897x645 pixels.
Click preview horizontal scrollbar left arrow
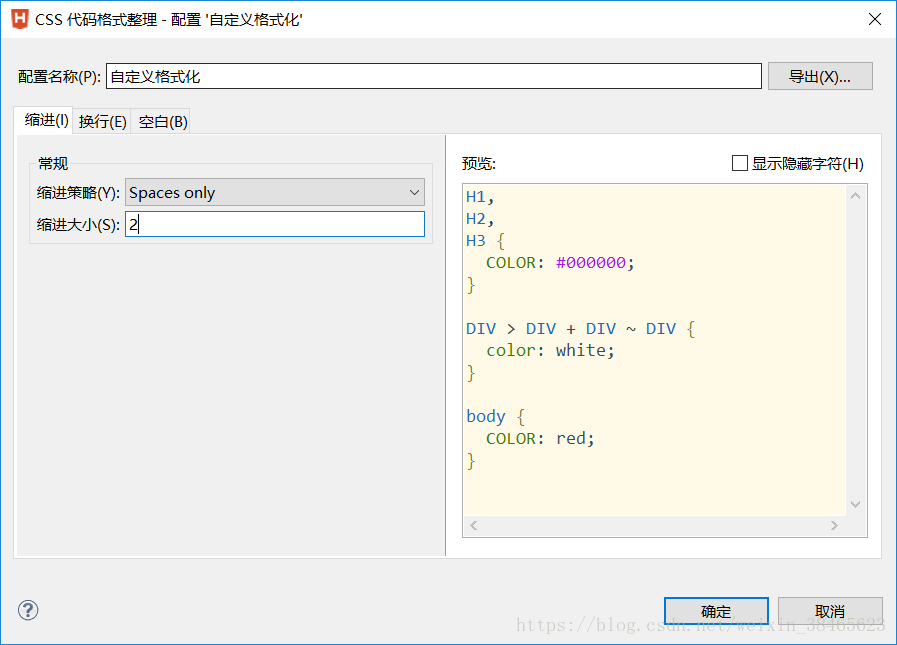coord(474,525)
